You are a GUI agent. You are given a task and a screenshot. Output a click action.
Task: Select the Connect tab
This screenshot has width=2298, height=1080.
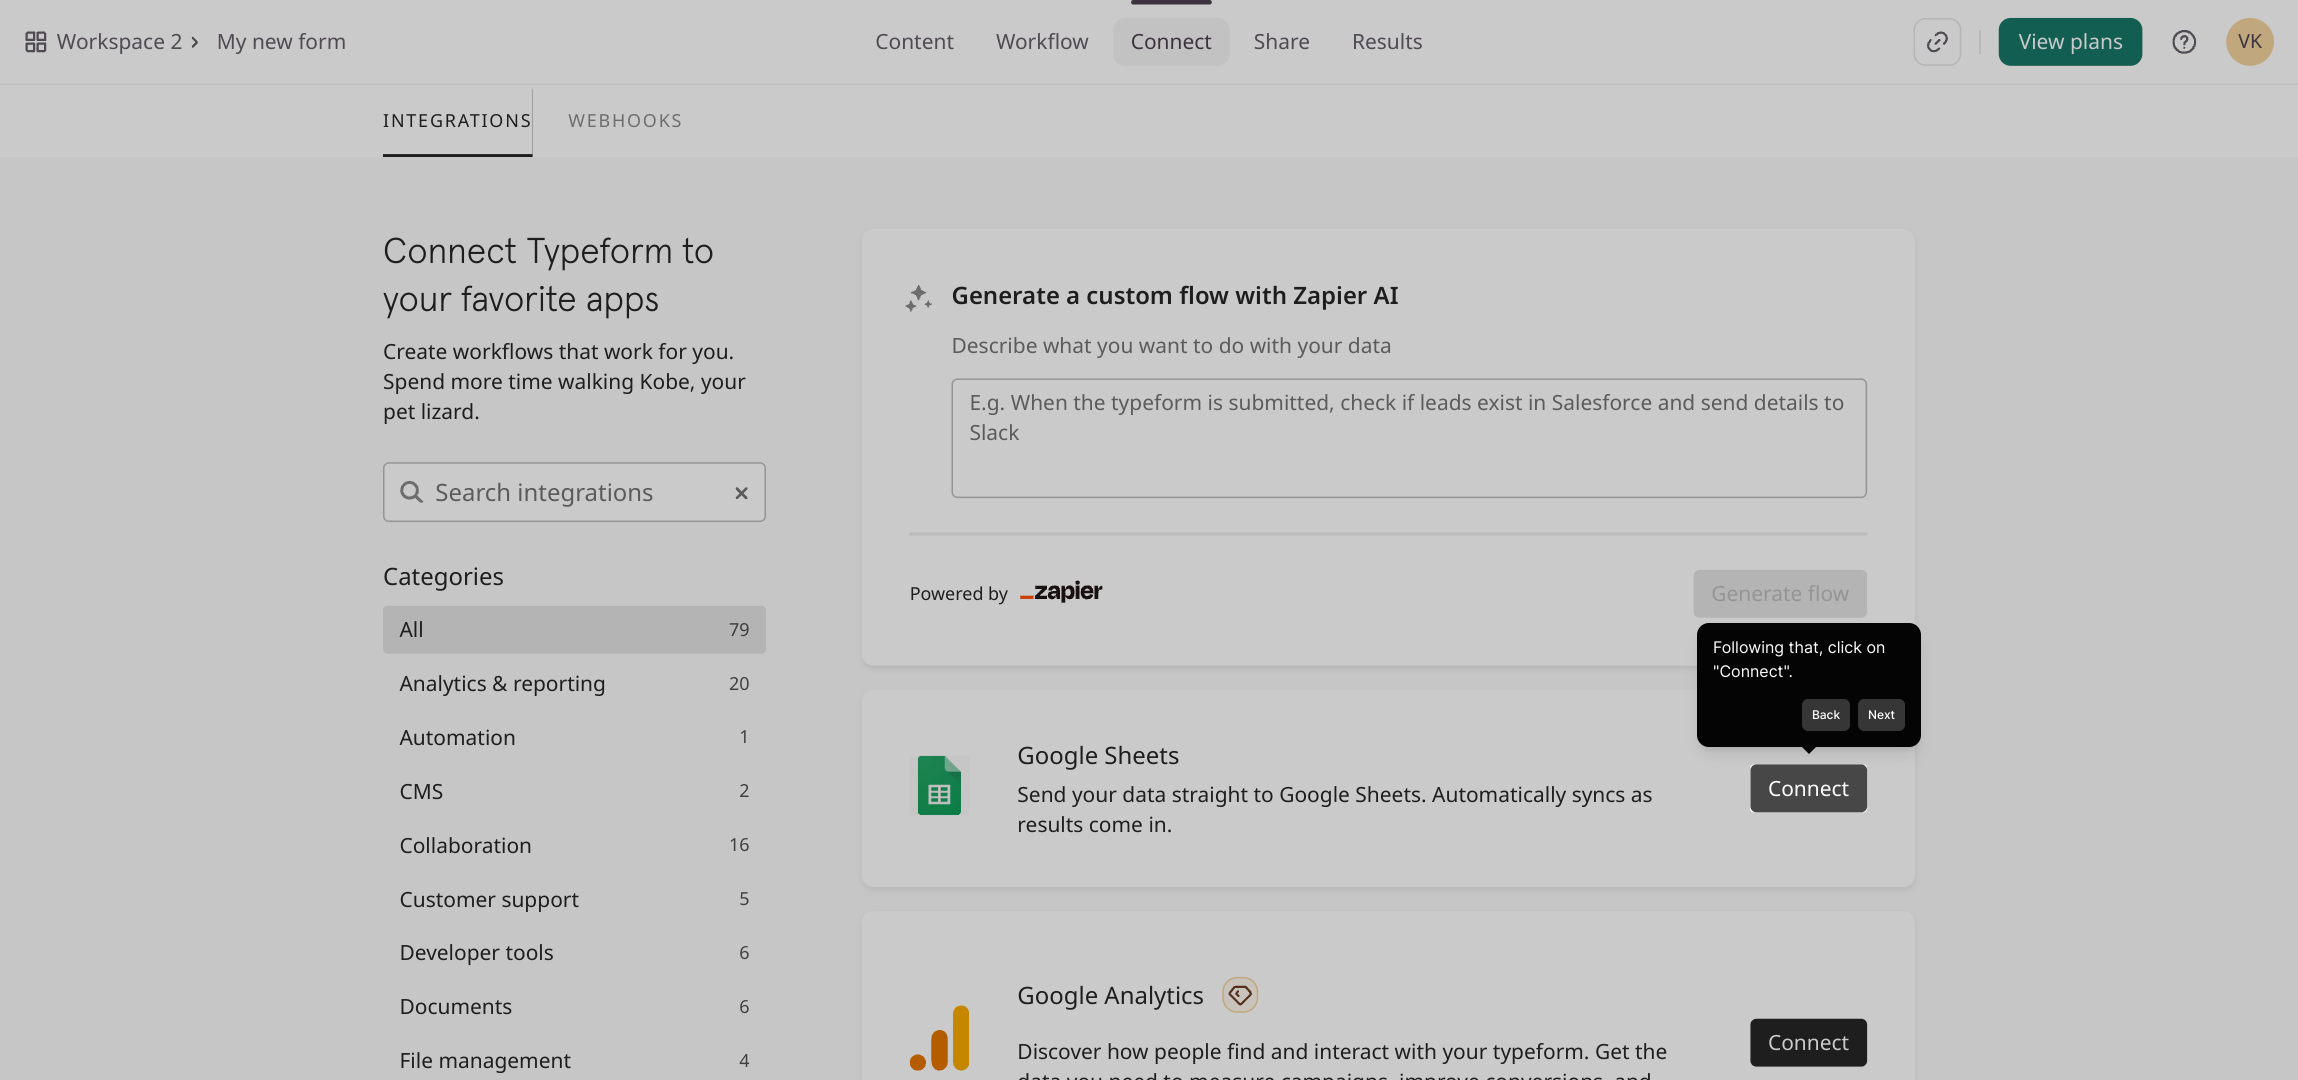[1171, 42]
